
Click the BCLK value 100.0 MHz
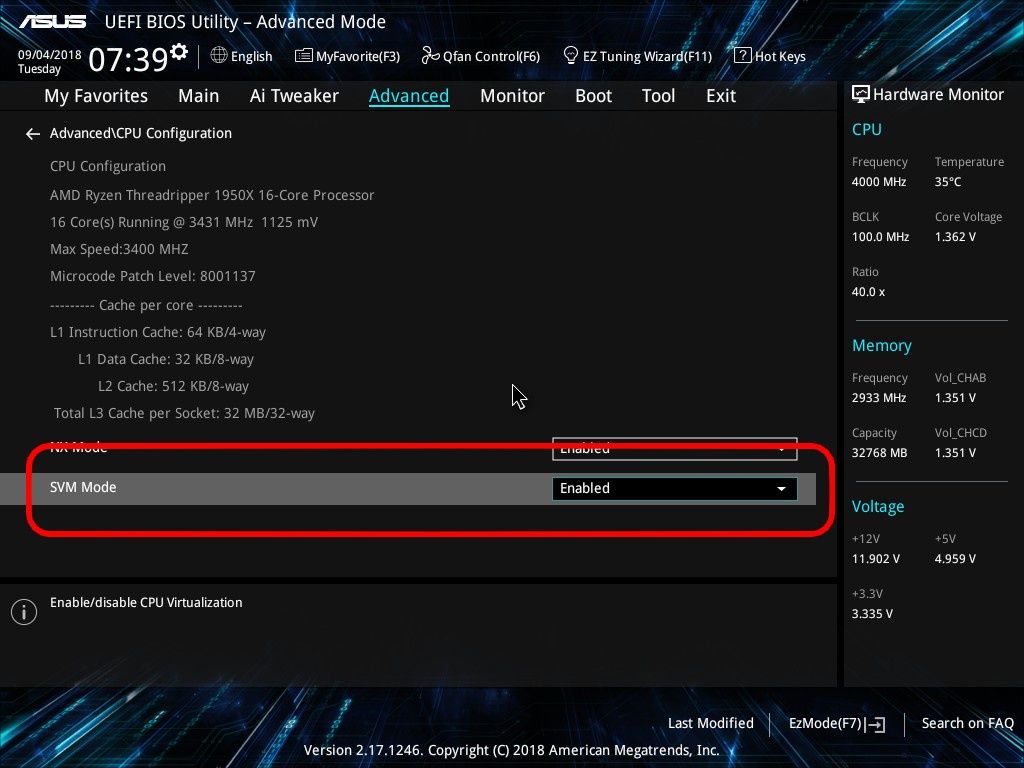880,237
